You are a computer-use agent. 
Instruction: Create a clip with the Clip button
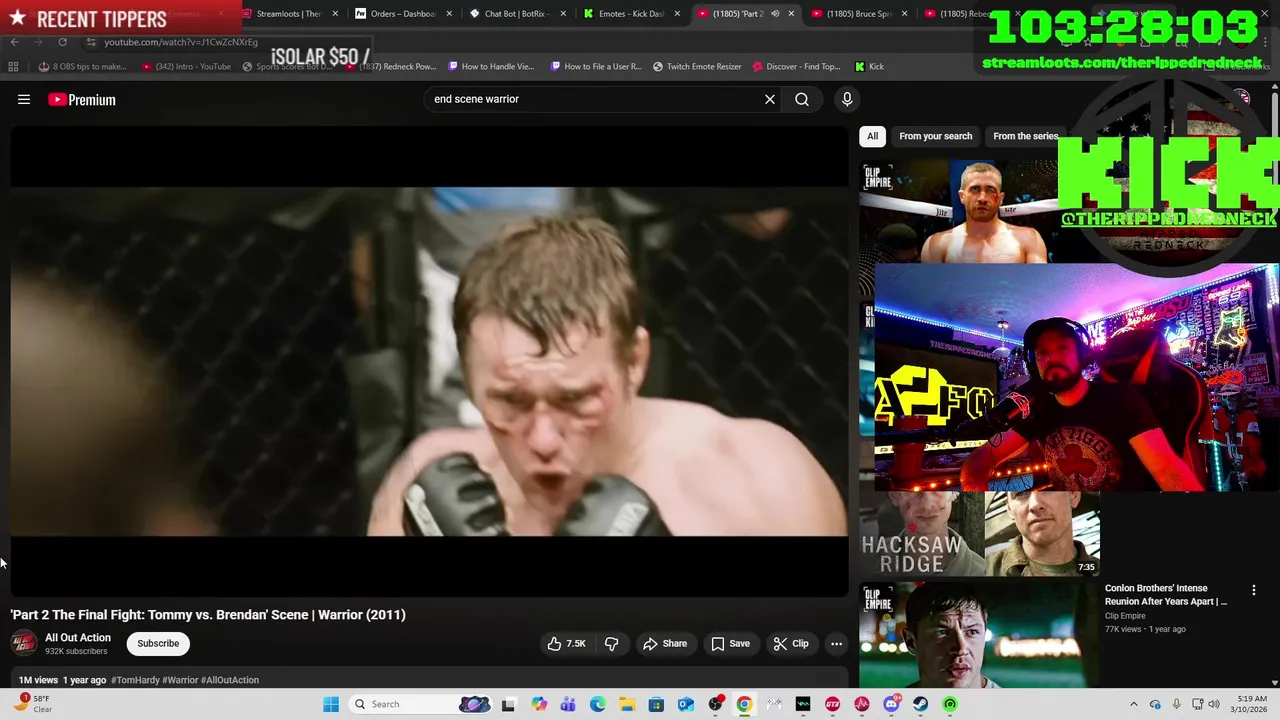pos(791,644)
